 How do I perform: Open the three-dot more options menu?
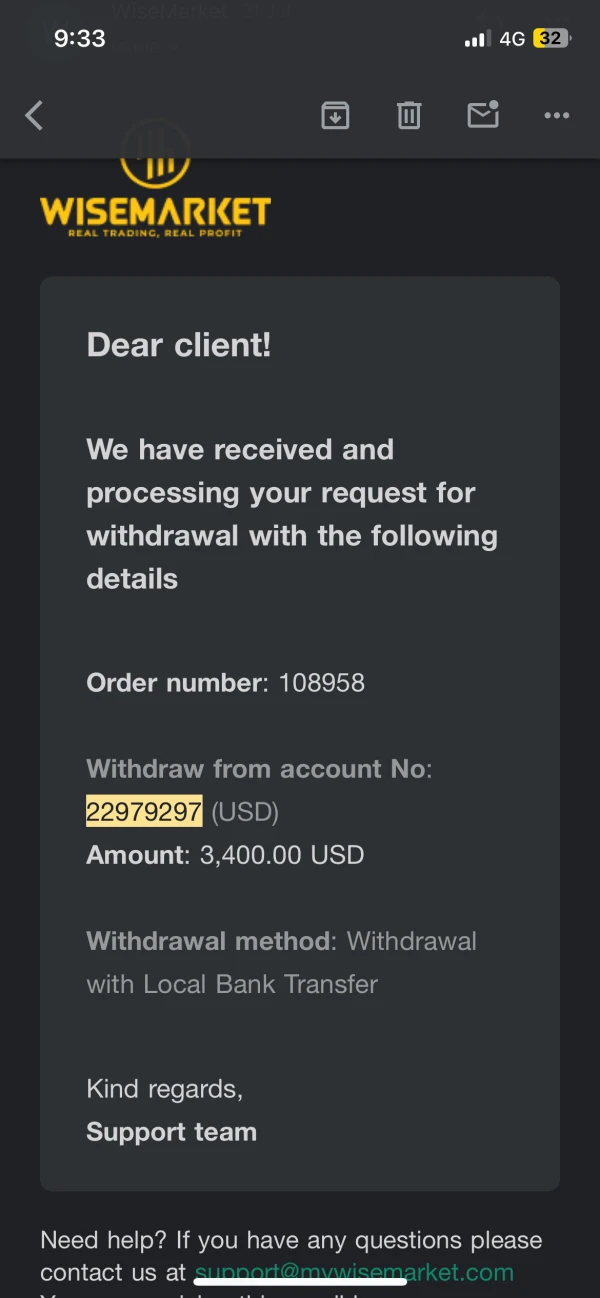tap(556, 116)
